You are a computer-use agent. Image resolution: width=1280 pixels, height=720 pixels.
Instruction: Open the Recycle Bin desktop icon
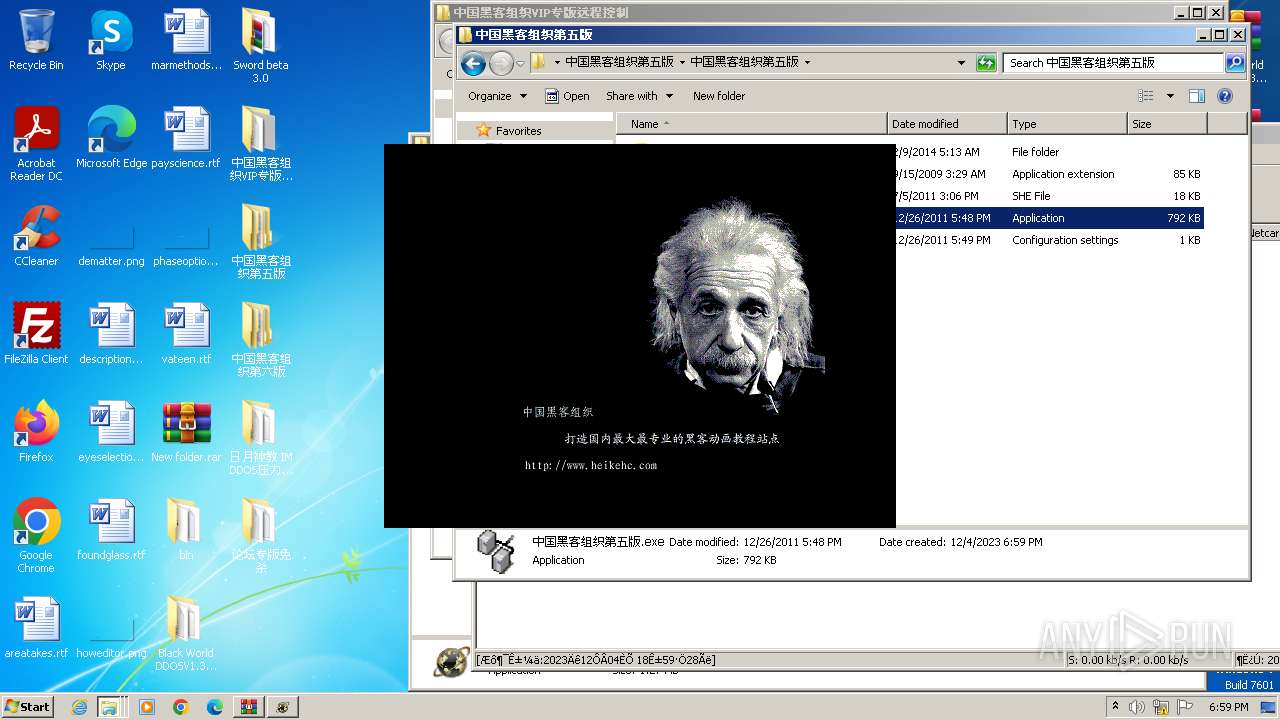click(x=36, y=40)
